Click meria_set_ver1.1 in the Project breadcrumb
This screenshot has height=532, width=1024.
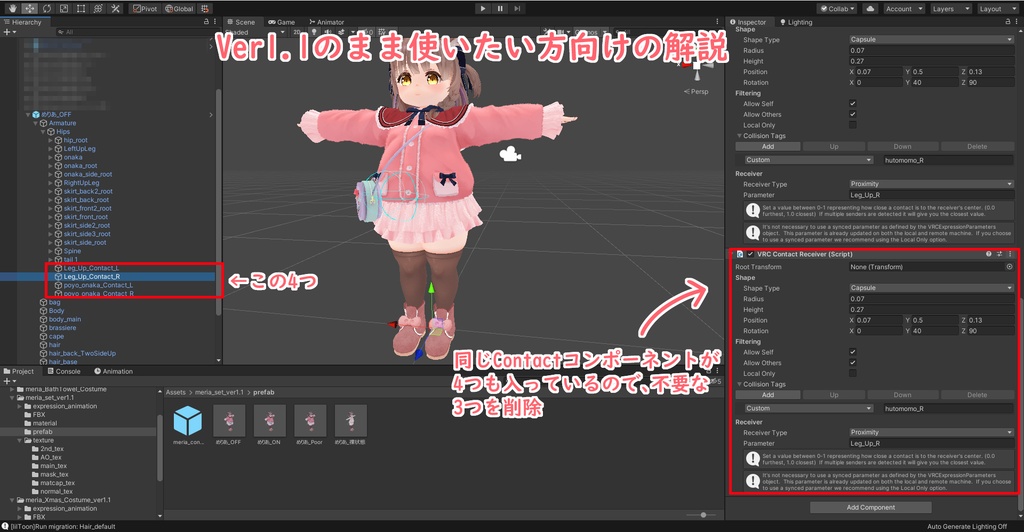(219, 392)
